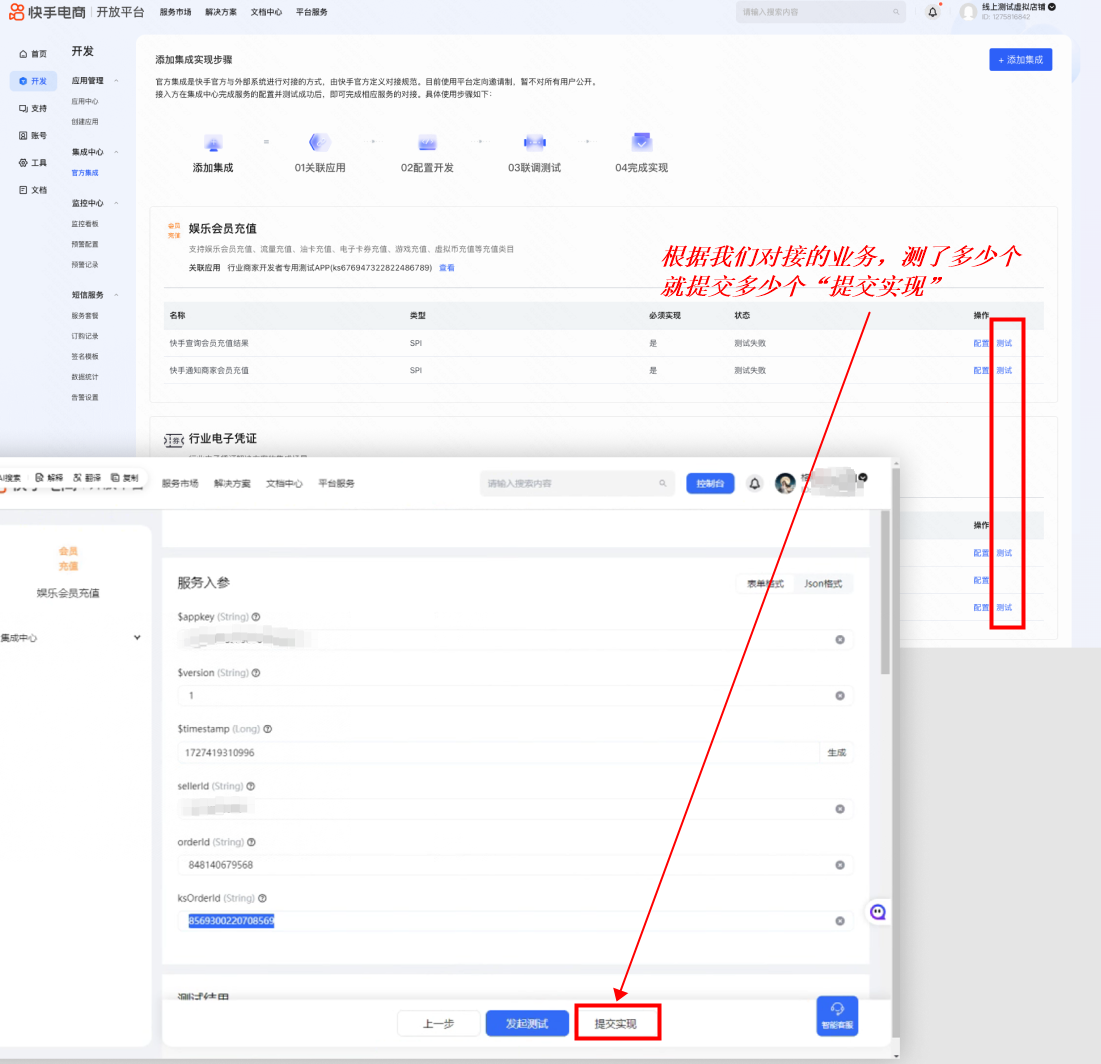Click the 复制 tool in the floating toolbar
Viewport: 1101px width, 1064px height.
point(125,478)
